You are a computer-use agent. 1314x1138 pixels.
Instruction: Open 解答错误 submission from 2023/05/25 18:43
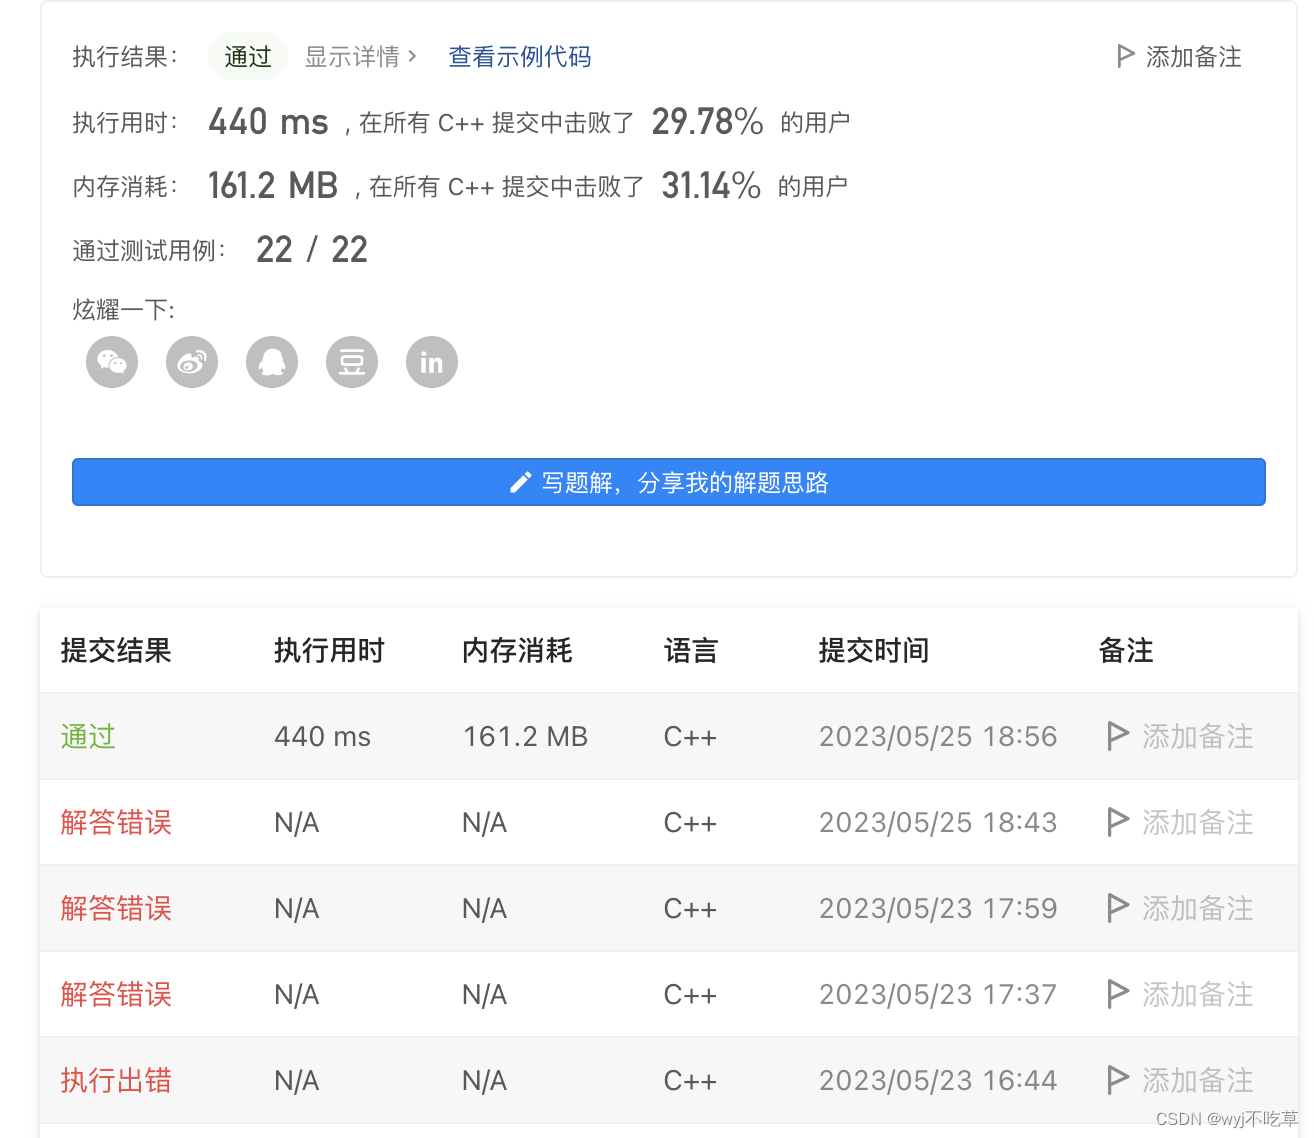[116, 823]
